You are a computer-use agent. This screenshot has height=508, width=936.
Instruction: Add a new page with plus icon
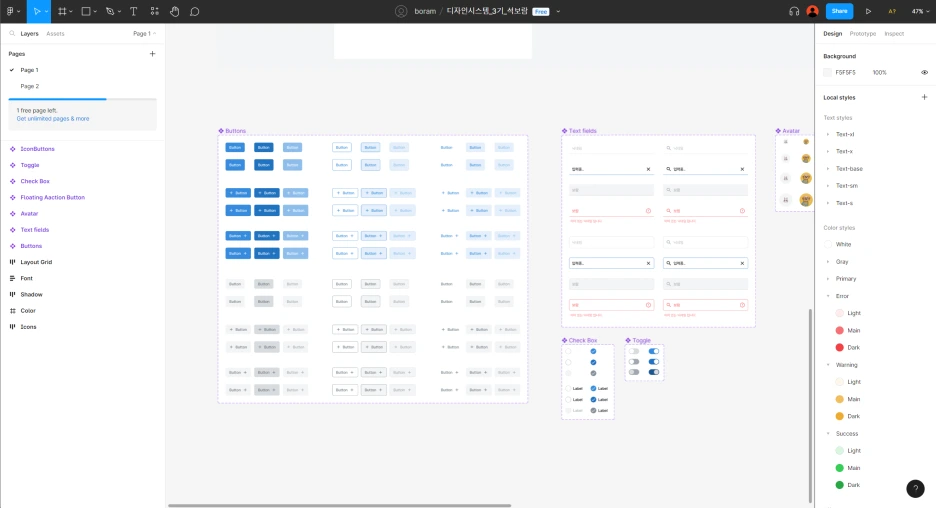tap(152, 54)
